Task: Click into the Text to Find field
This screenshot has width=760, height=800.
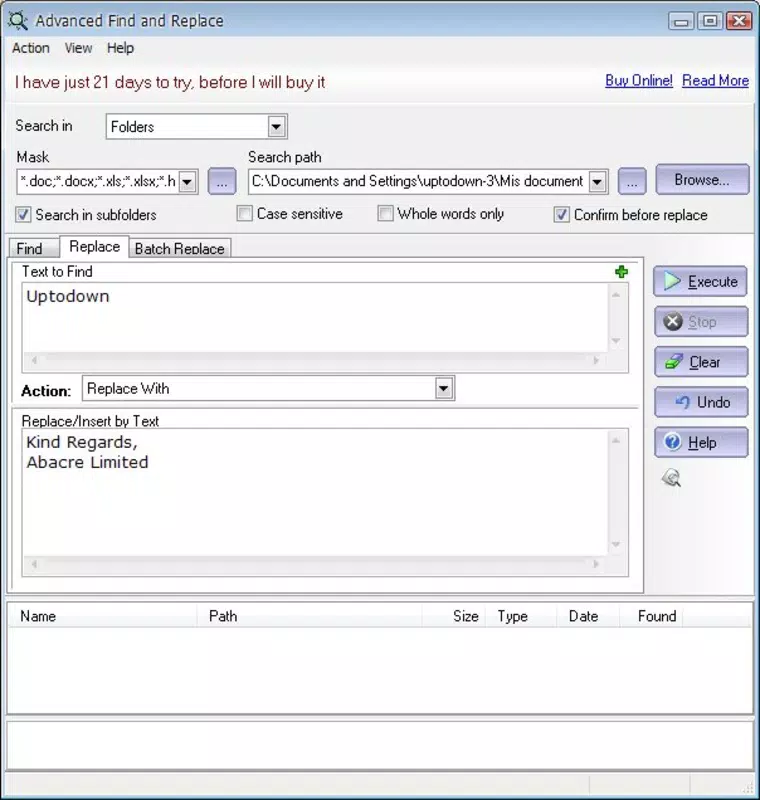Action: [315, 317]
